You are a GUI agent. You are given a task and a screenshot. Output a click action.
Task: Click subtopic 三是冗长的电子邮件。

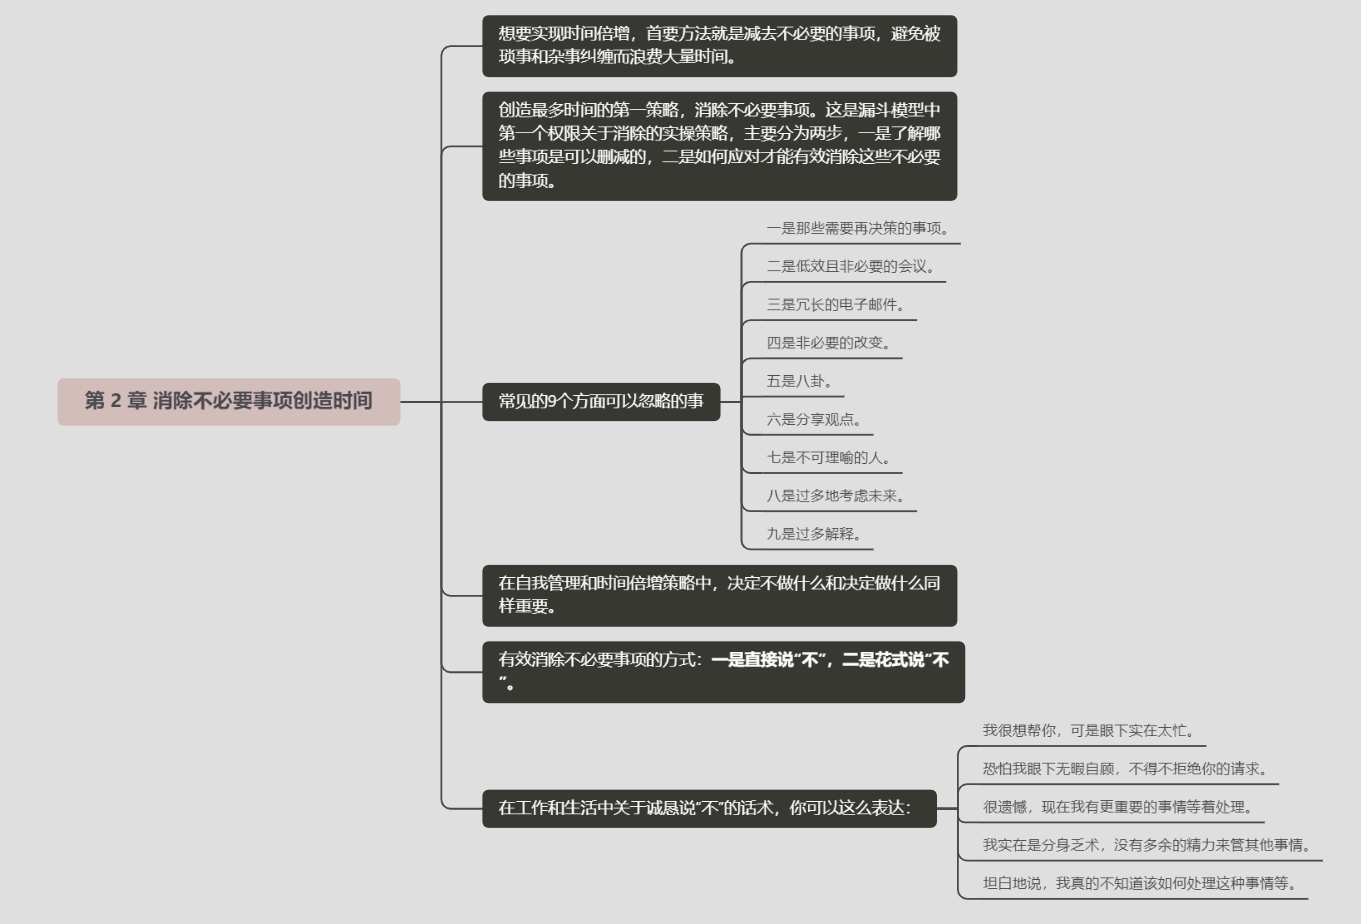836,304
